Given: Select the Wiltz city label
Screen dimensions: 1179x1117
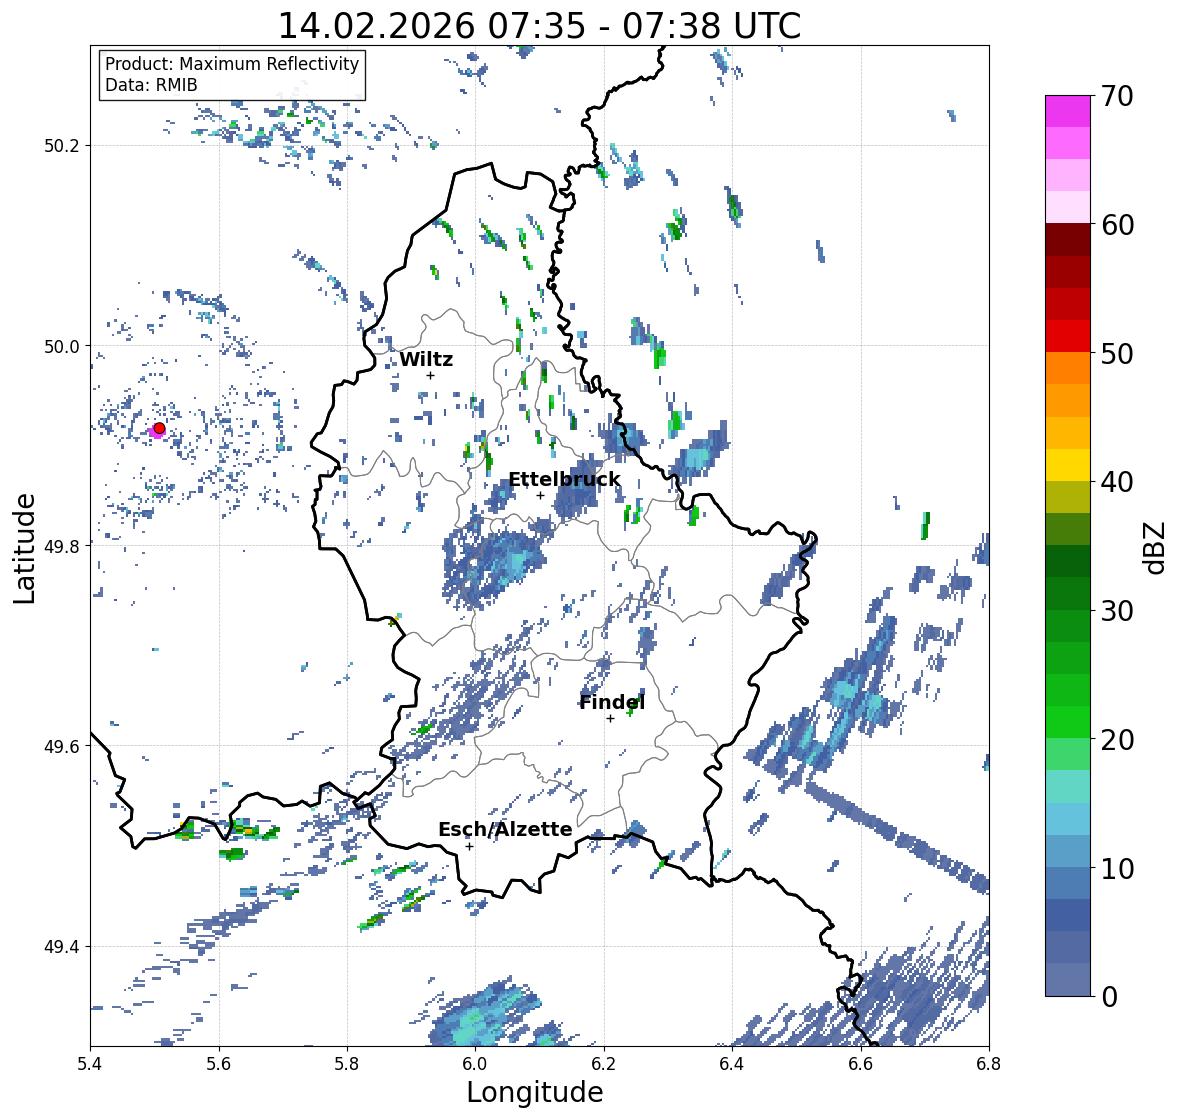Looking at the screenshot, I should tap(426, 359).
